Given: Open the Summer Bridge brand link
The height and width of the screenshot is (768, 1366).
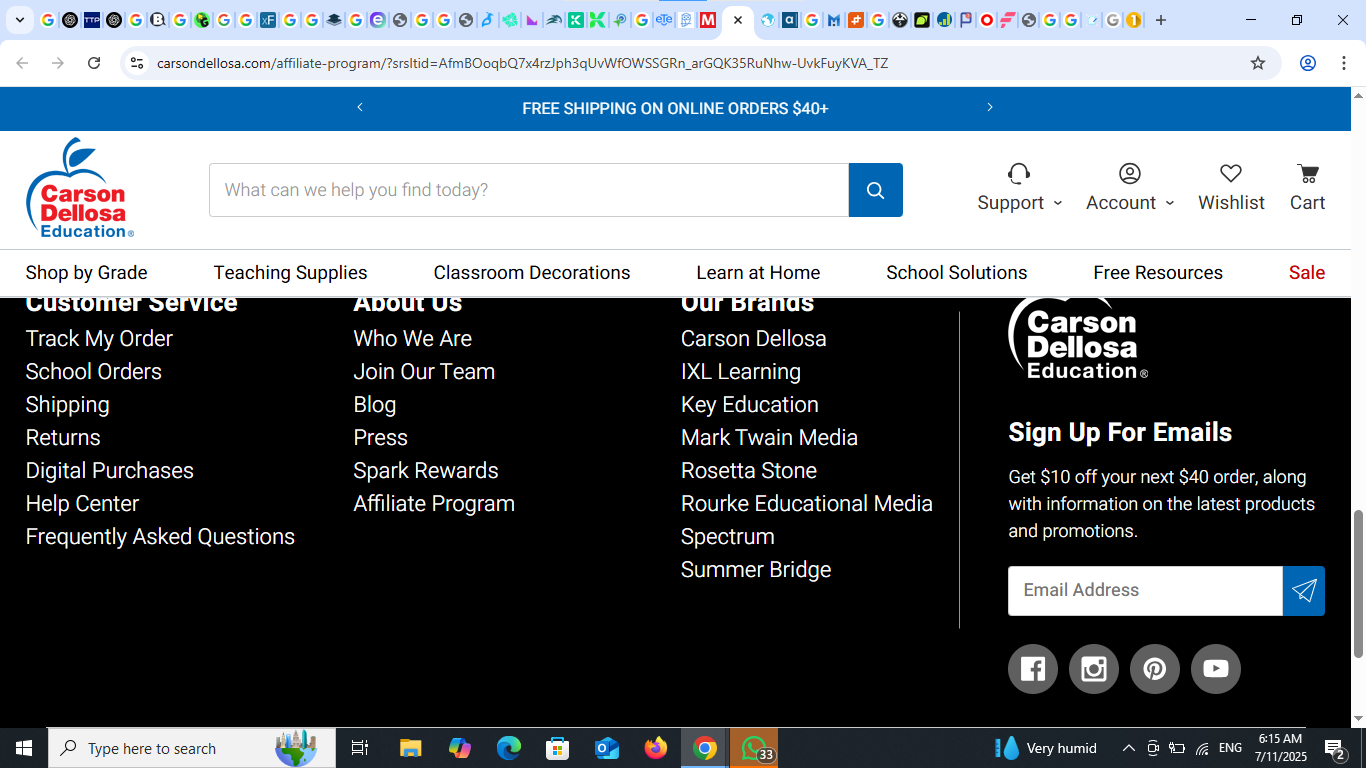Looking at the screenshot, I should [x=756, y=570].
